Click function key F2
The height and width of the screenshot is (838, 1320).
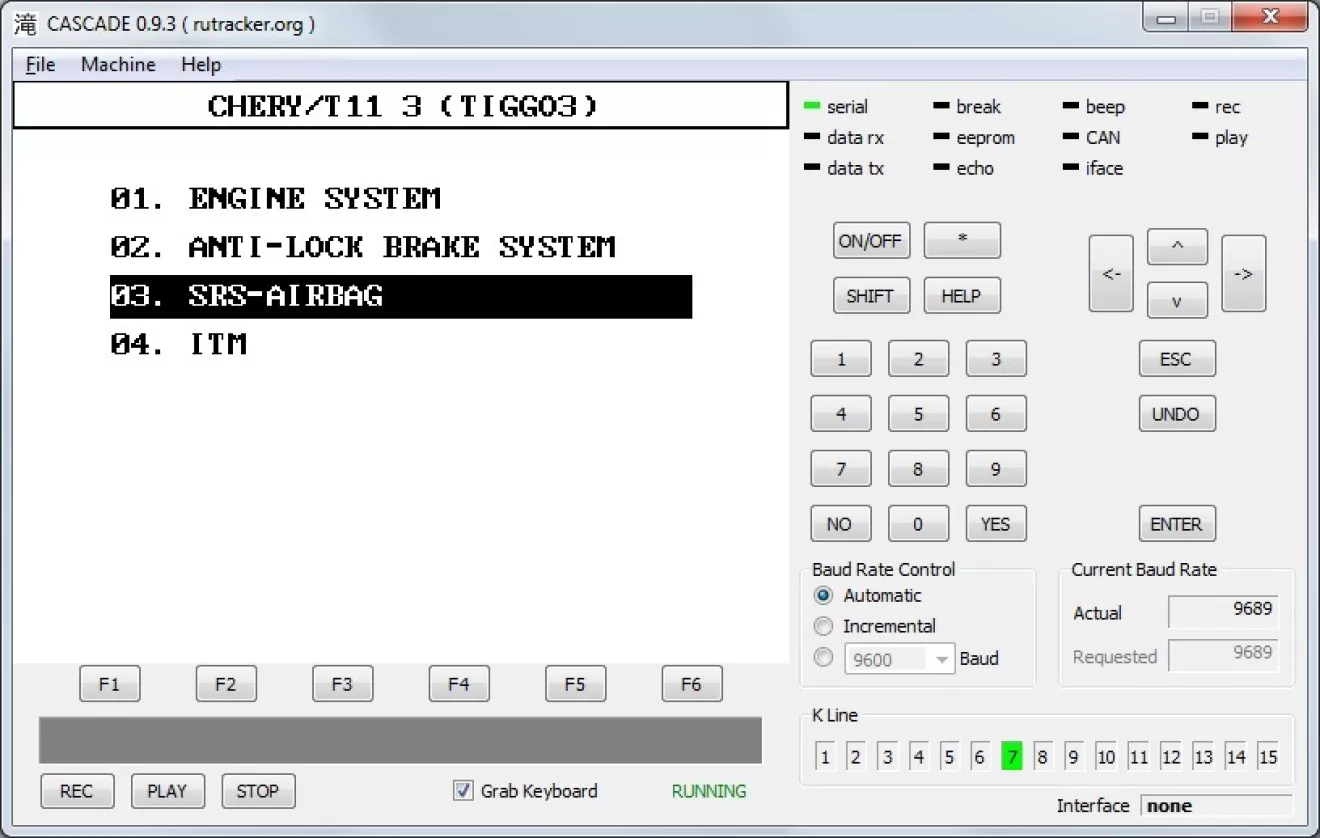(x=226, y=685)
